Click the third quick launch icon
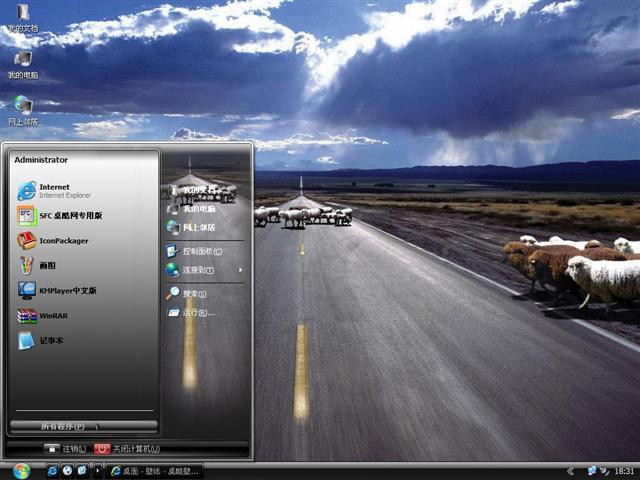This screenshot has height=480, width=640. (82, 471)
